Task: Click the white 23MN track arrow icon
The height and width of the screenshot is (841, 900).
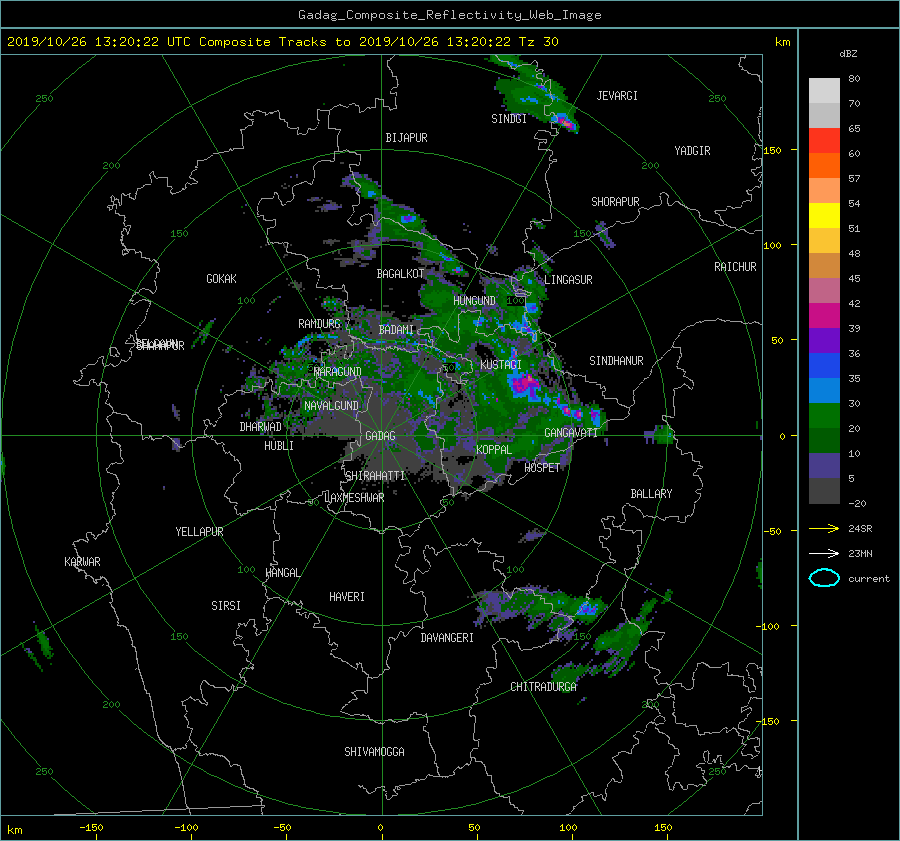Action: [824, 553]
